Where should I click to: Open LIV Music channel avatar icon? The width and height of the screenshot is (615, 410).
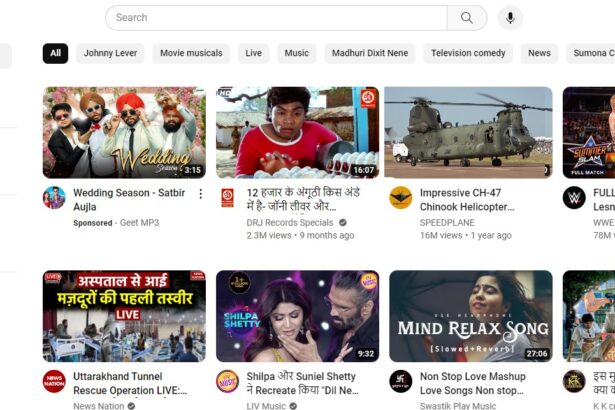point(227,381)
